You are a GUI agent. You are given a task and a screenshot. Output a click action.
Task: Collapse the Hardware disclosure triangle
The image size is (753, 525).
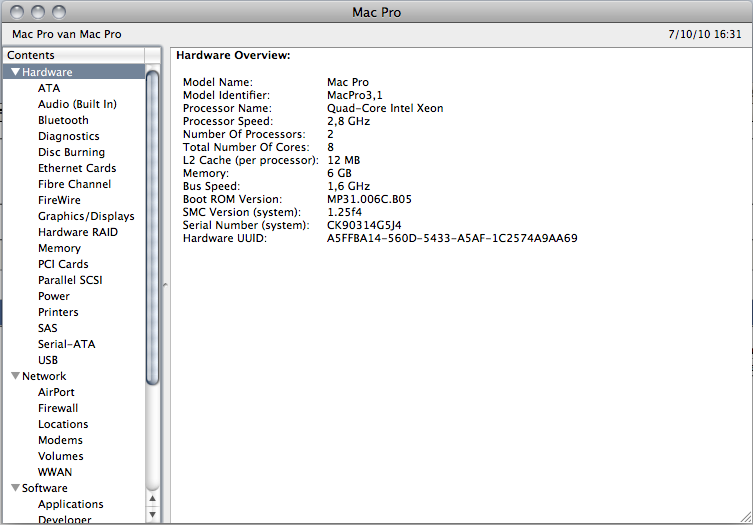[x=15, y=72]
